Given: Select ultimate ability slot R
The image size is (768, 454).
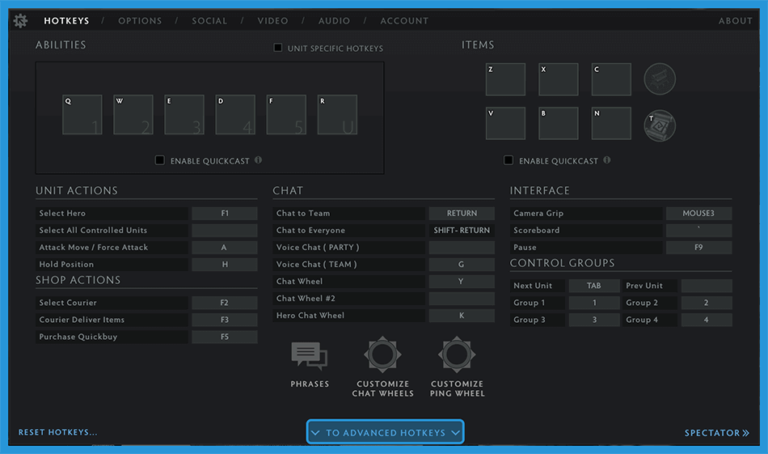Looking at the screenshot, I should pos(337,115).
